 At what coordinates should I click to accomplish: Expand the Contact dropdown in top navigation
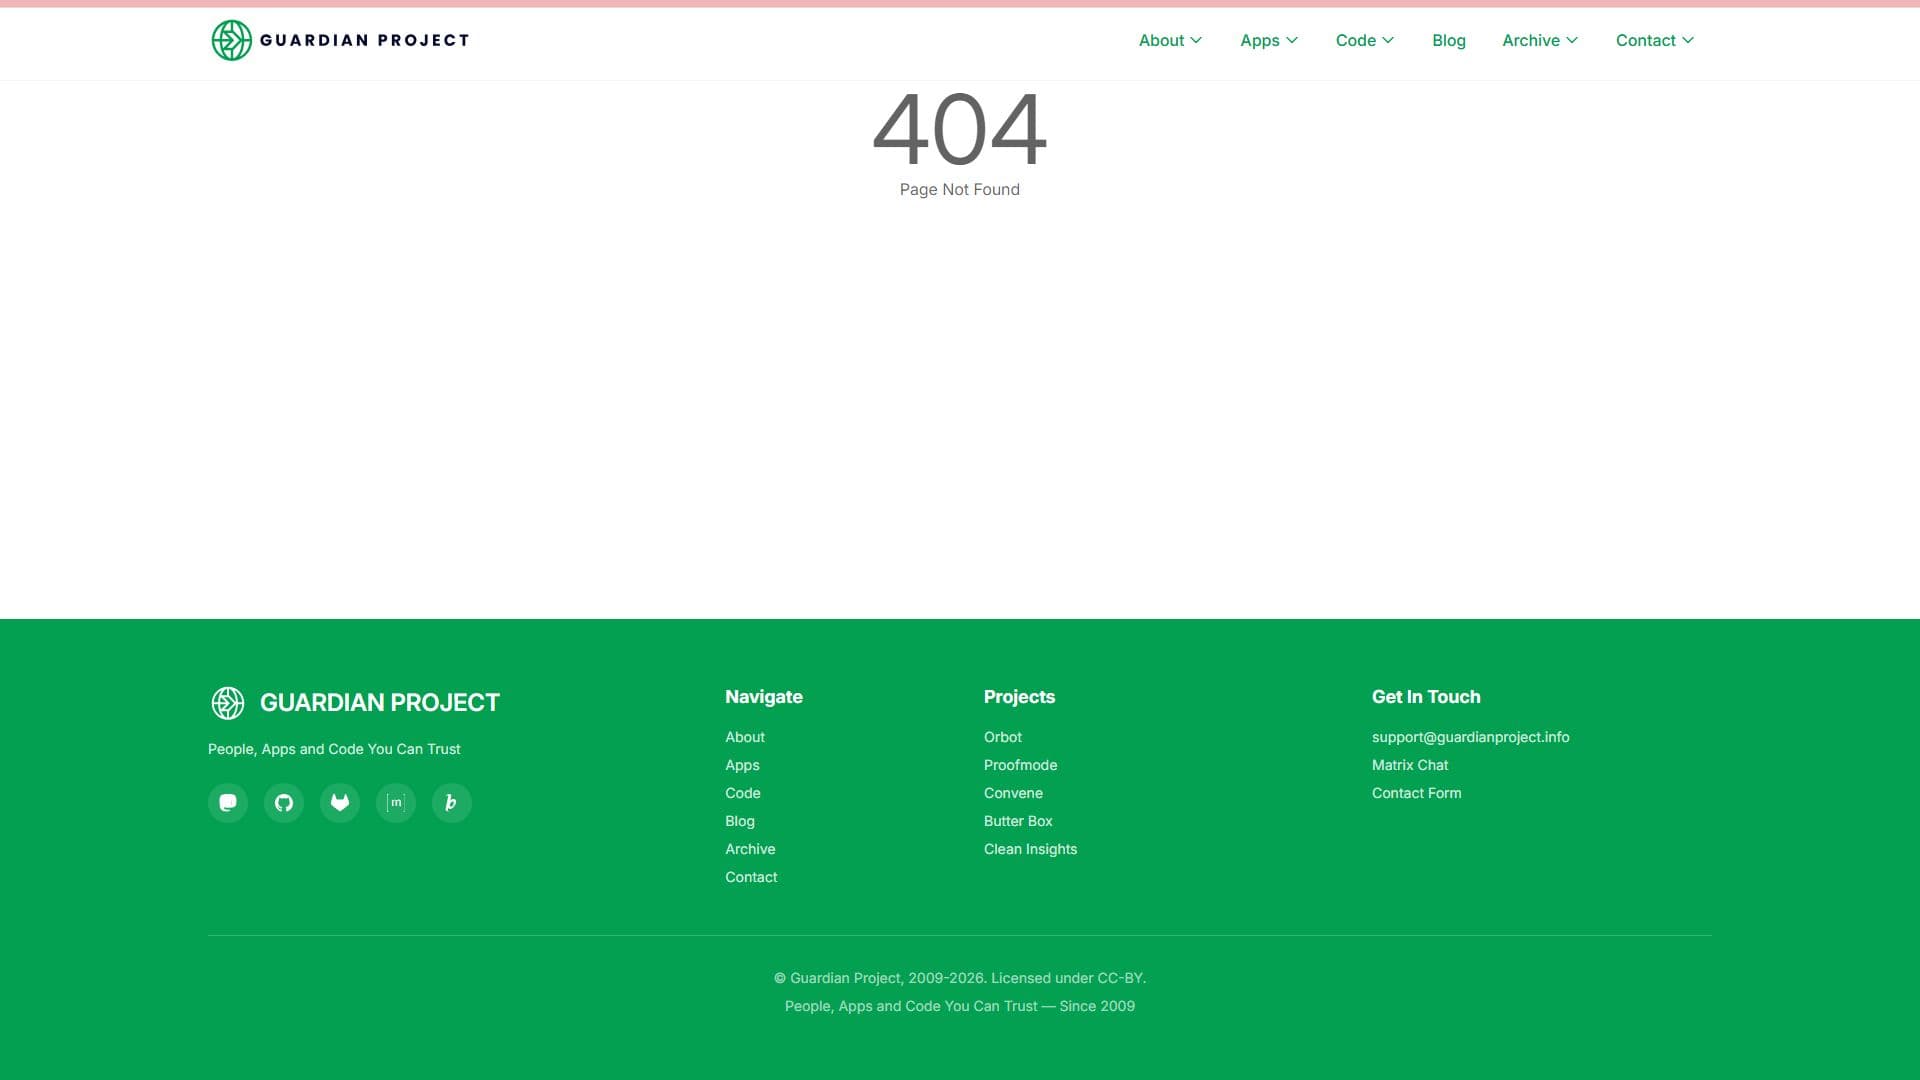1655,40
